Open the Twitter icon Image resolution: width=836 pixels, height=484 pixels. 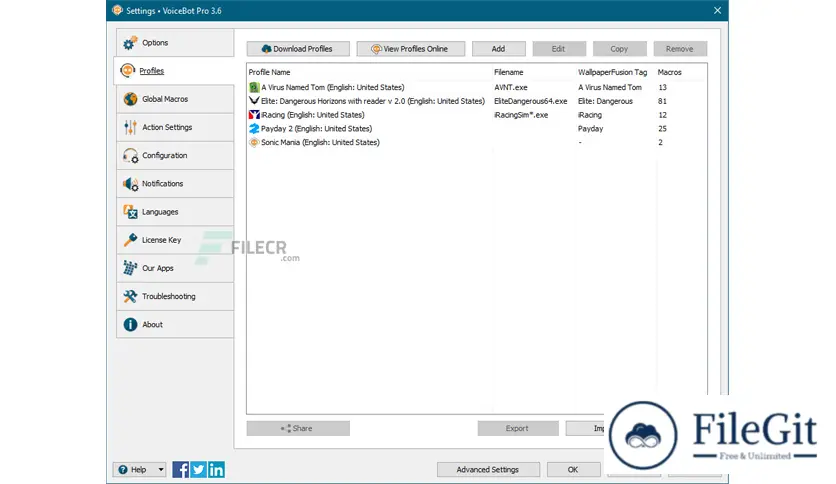[x=198, y=470]
